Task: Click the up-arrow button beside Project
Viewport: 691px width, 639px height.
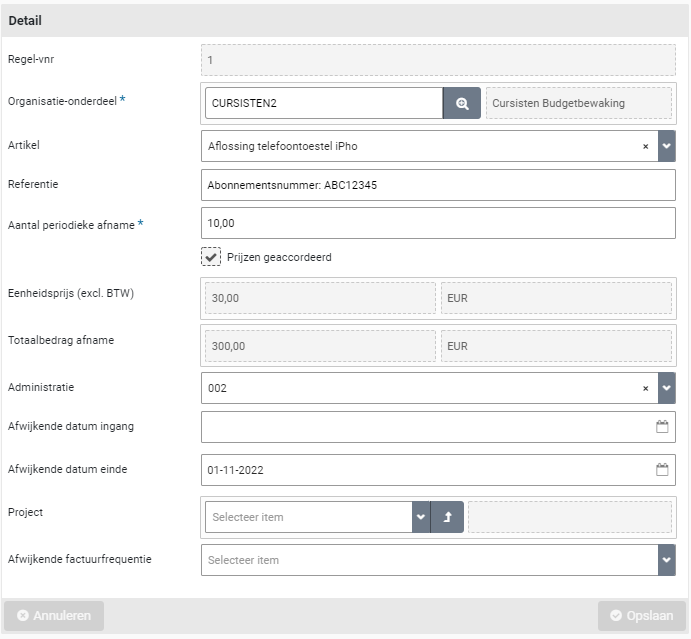Action: tap(447, 517)
